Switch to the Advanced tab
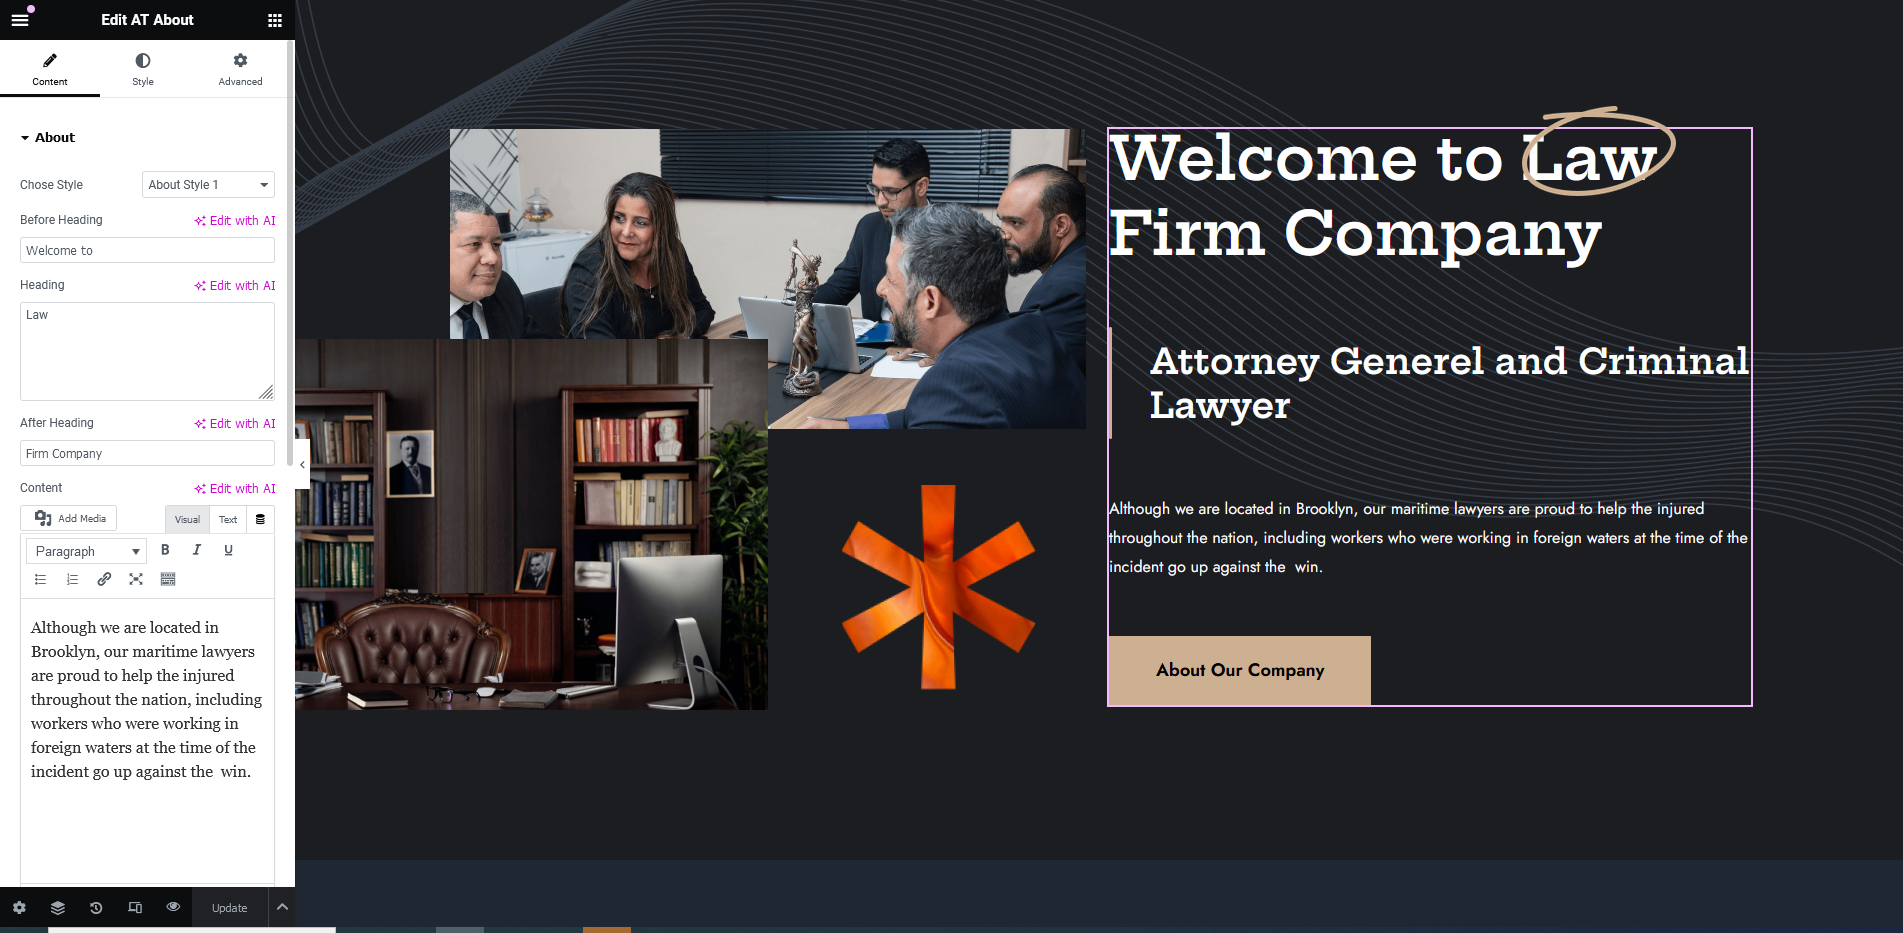Image resolution: width=1903 pixels, height=933 pixels. (240, 69)
